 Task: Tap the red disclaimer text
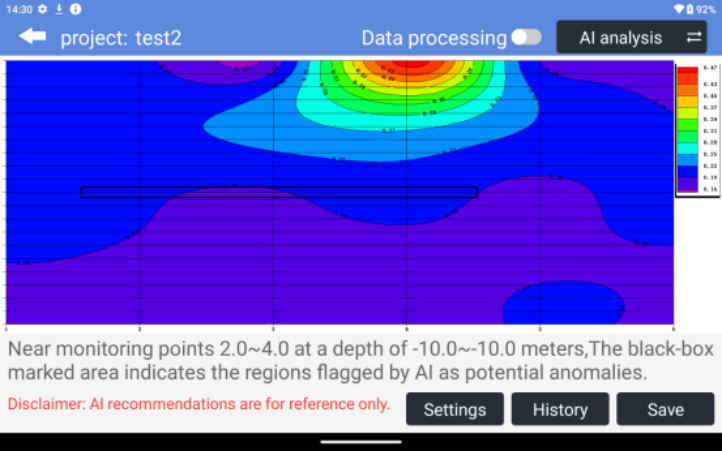tap(198, 404)
